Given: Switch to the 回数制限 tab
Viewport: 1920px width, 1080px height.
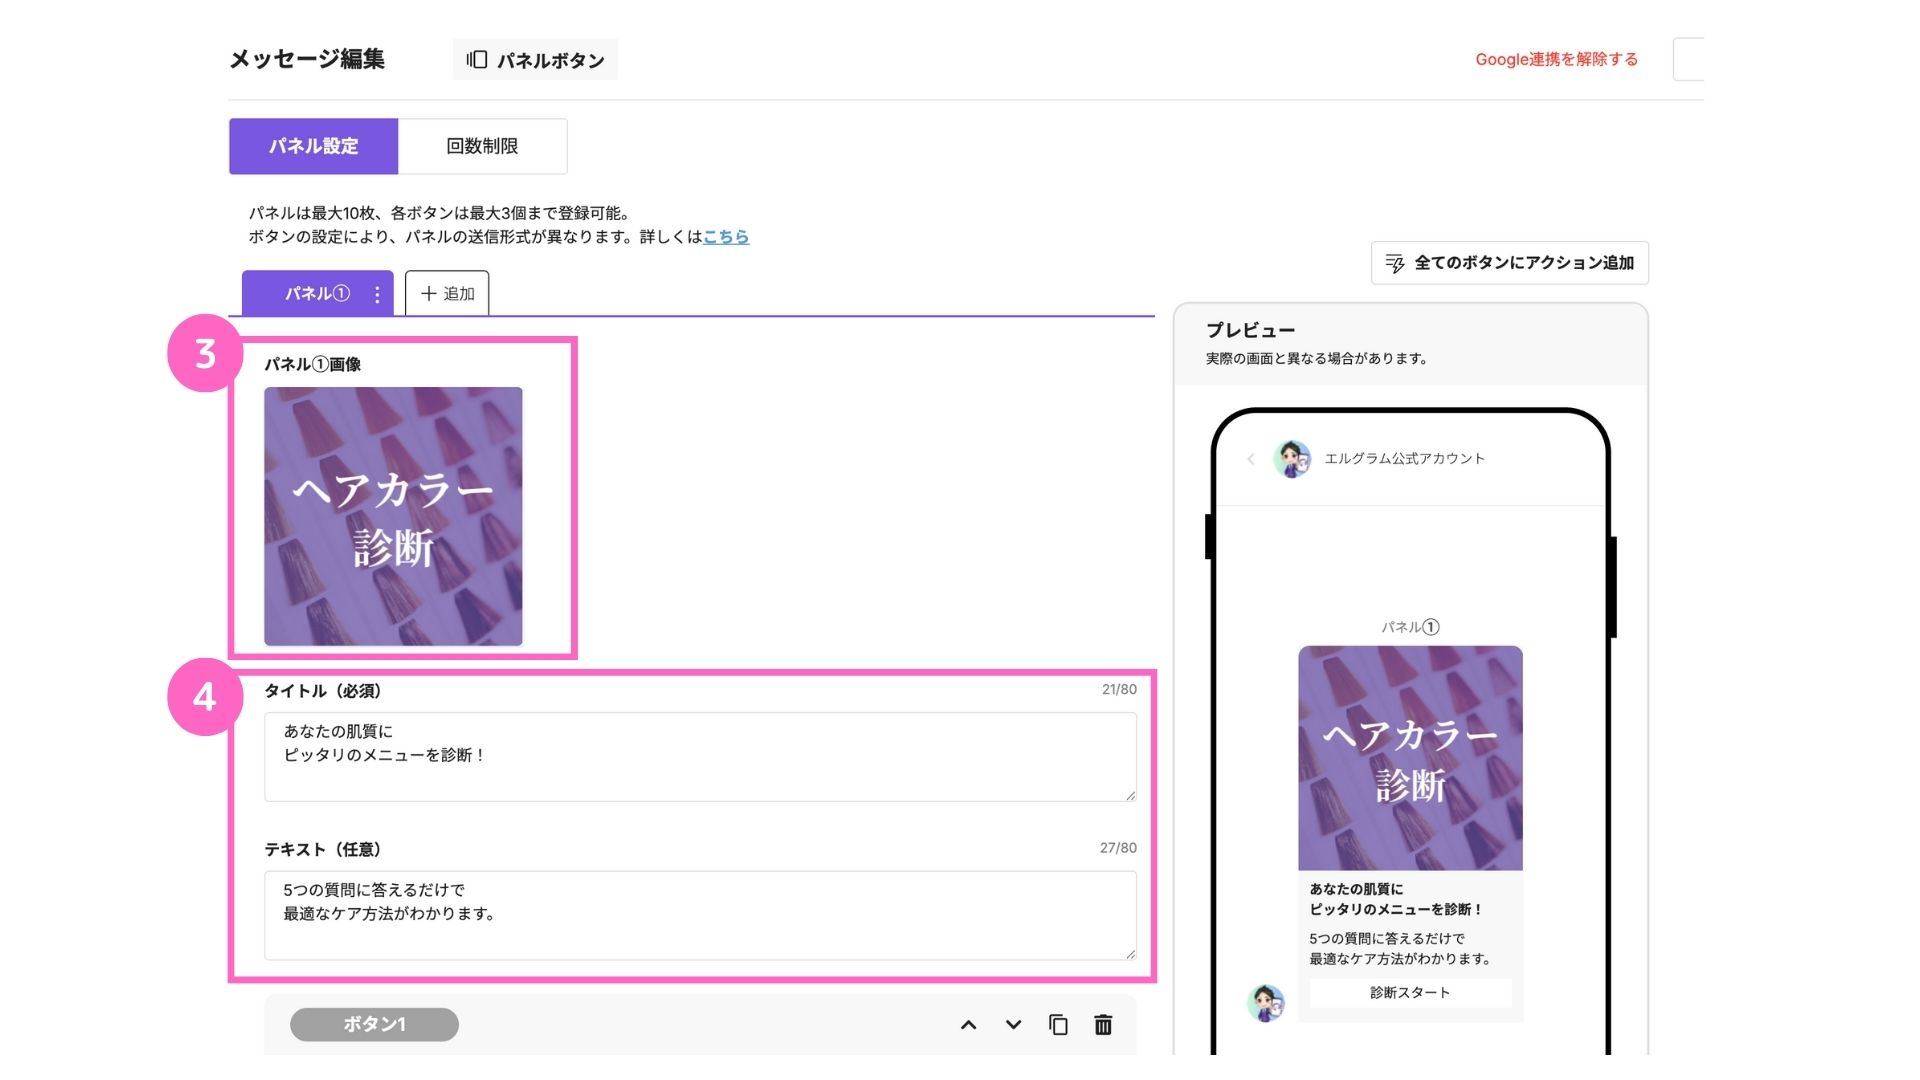Looking at the screenshot, I should 482,146.
